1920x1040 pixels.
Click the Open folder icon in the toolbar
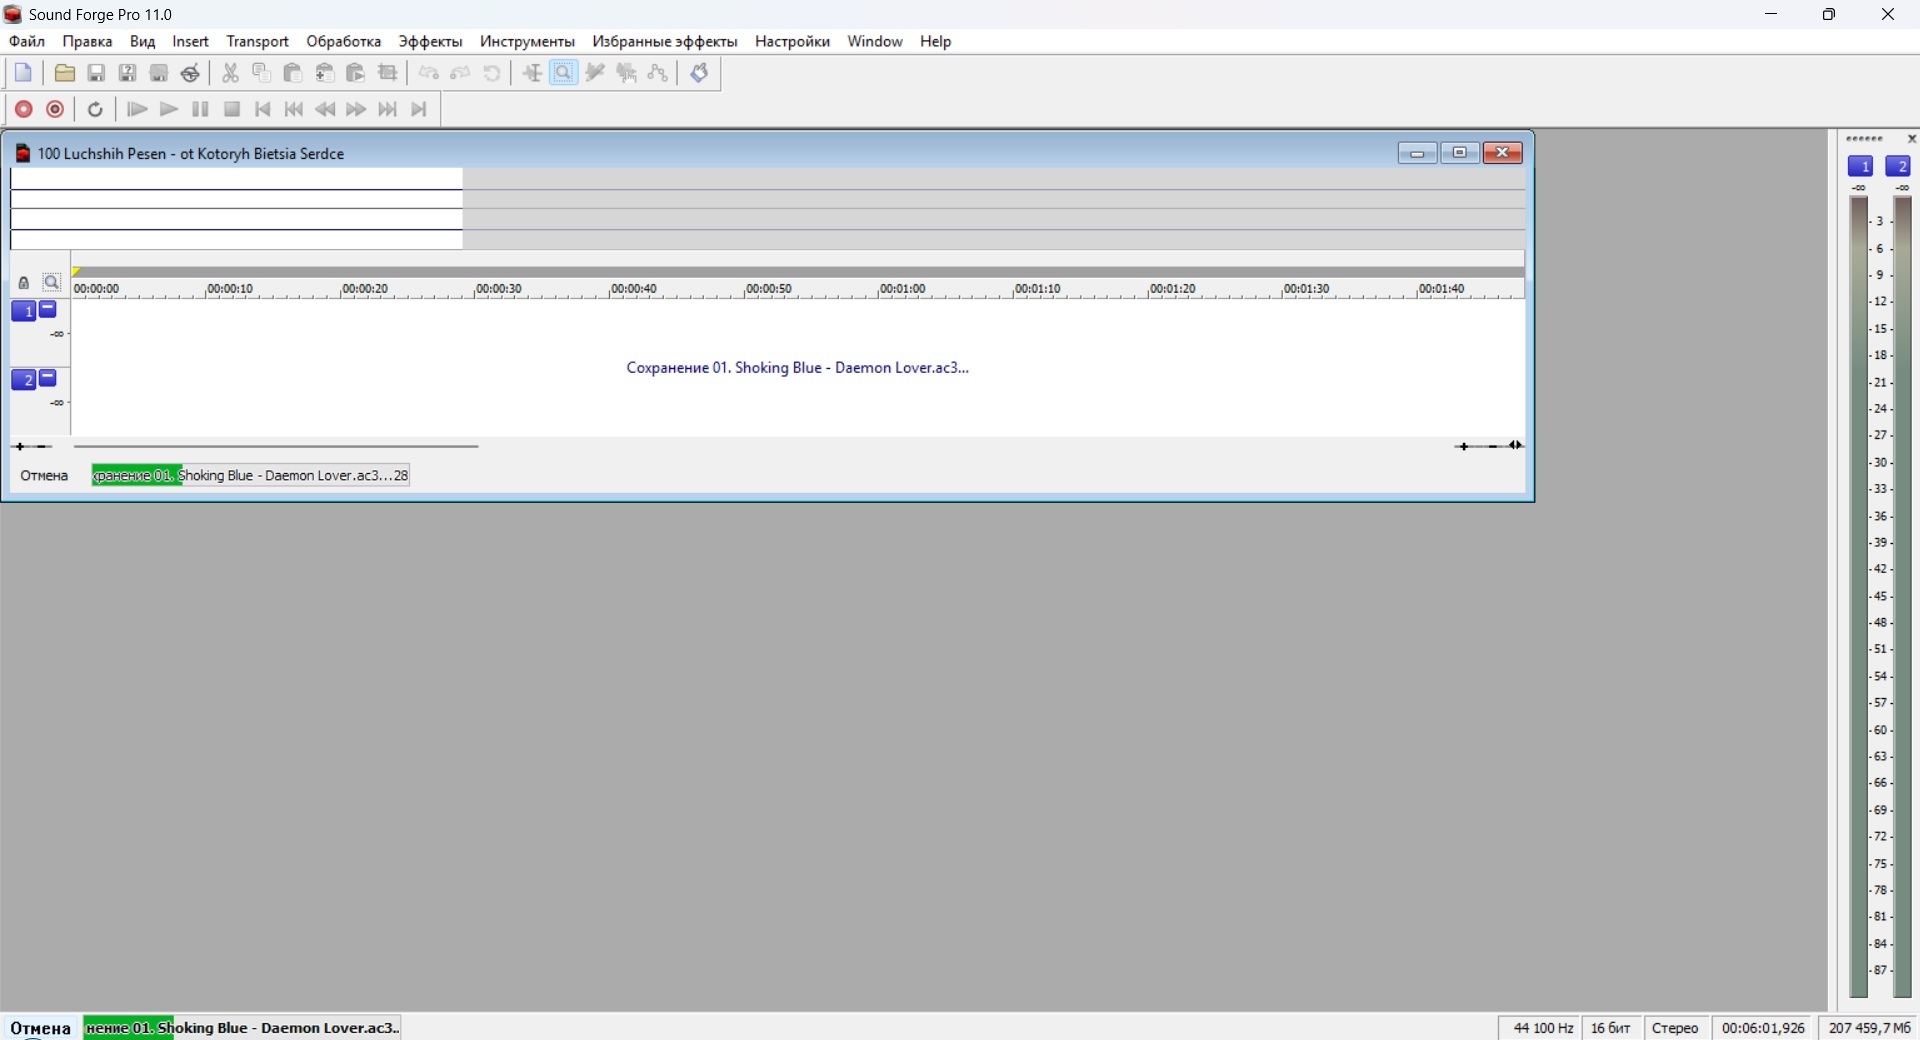65,73
